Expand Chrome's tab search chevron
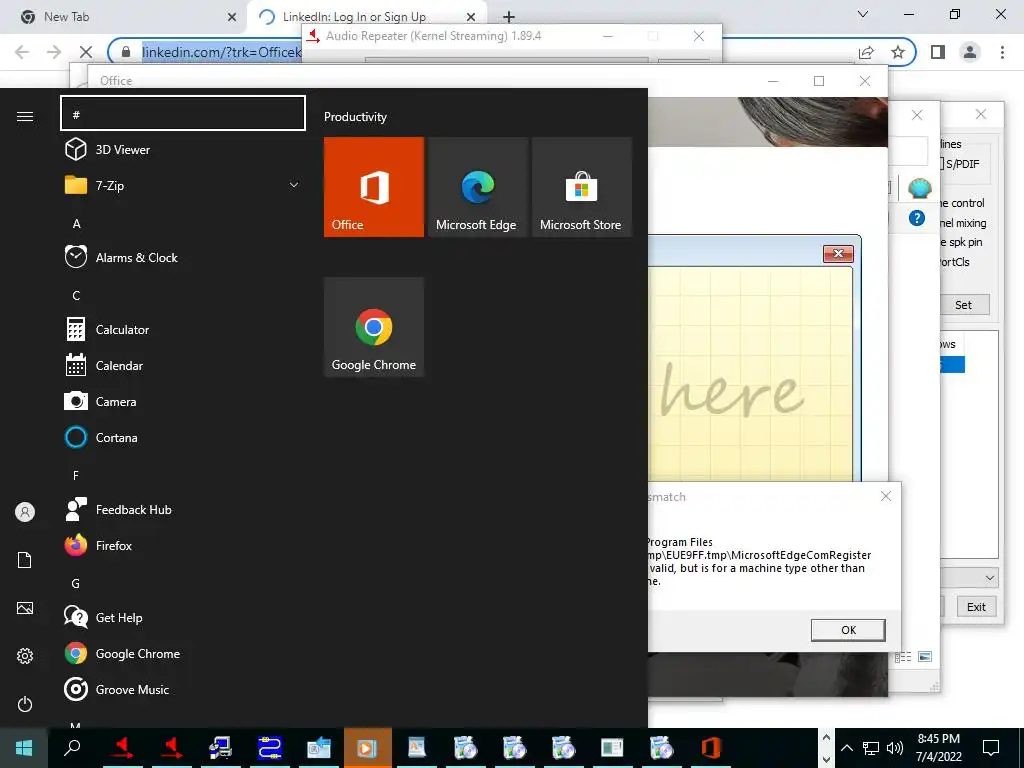 click(x=863, y=14)
